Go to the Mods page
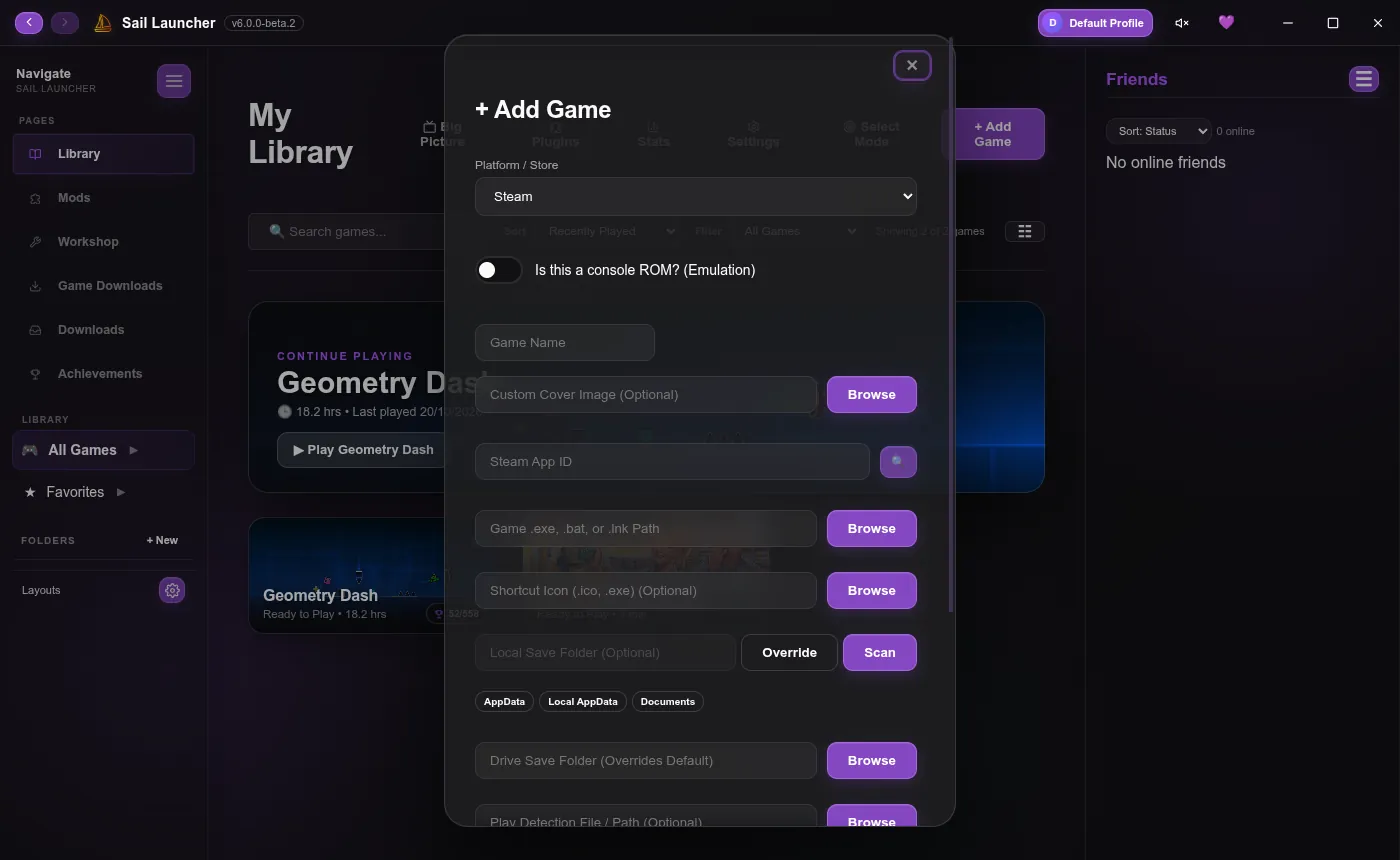The height and width of the screenshot is (860, 1400). point(104,198)
